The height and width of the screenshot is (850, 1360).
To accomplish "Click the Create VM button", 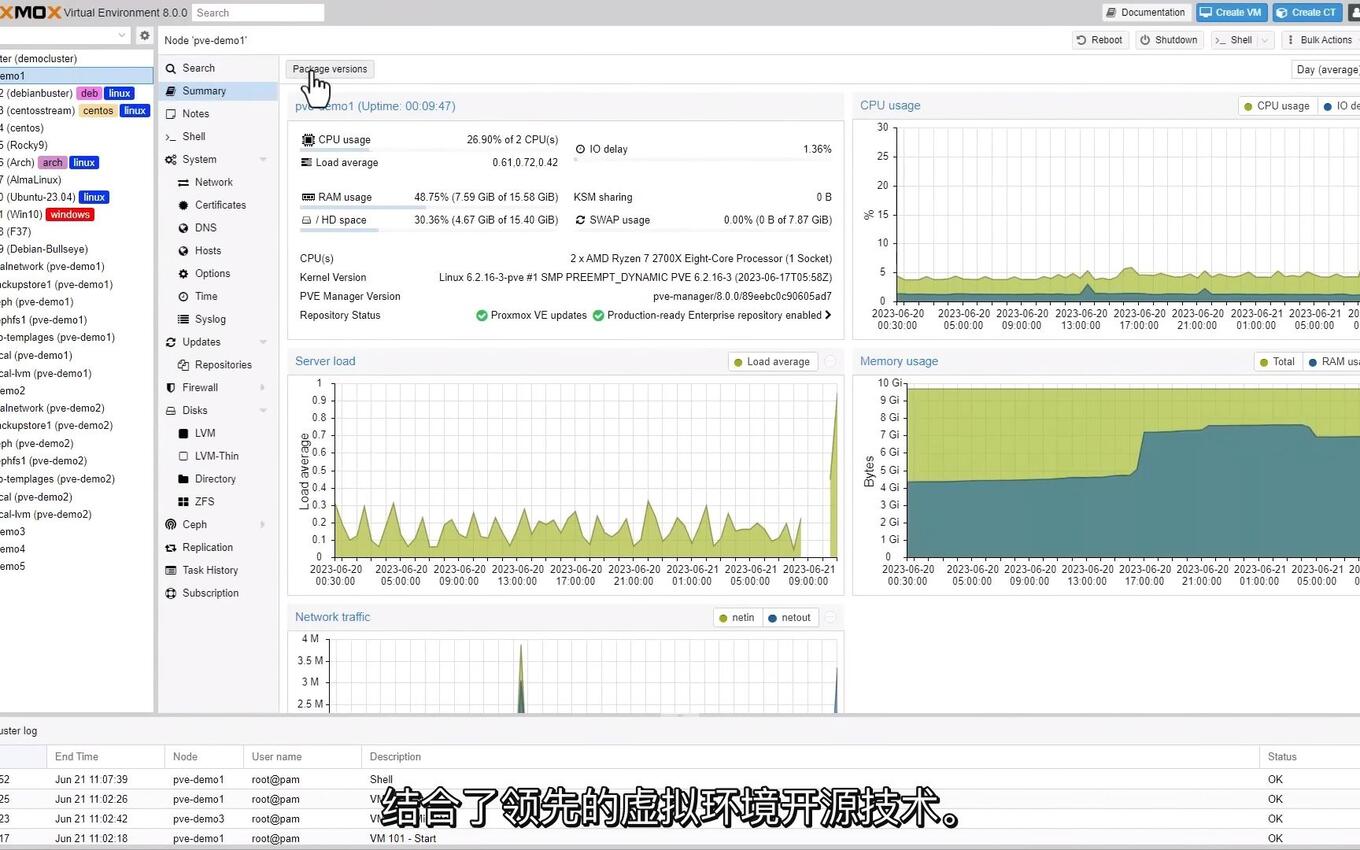I will tap(1231, 13).
